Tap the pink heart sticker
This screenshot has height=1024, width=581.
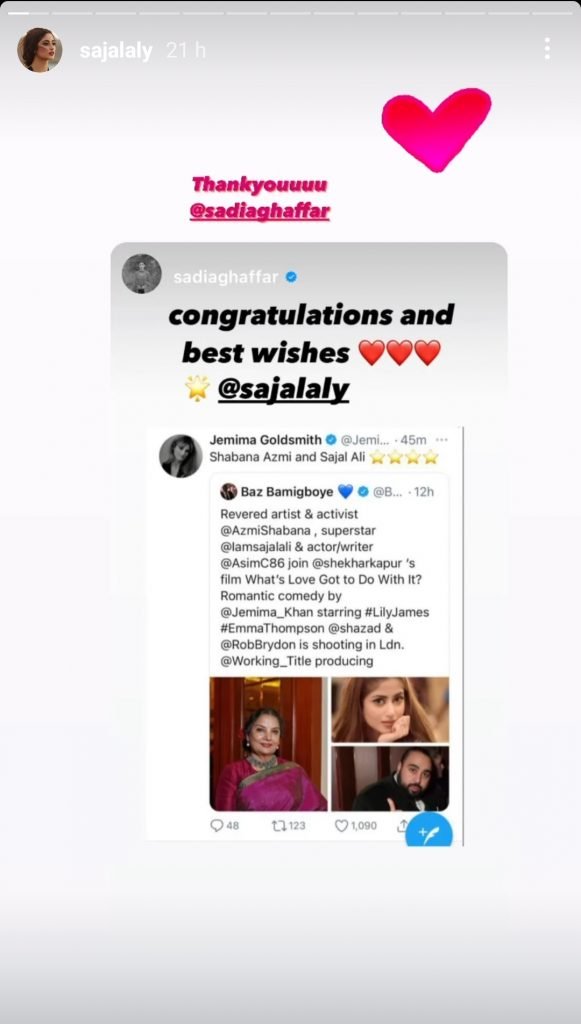pos(437,129)
